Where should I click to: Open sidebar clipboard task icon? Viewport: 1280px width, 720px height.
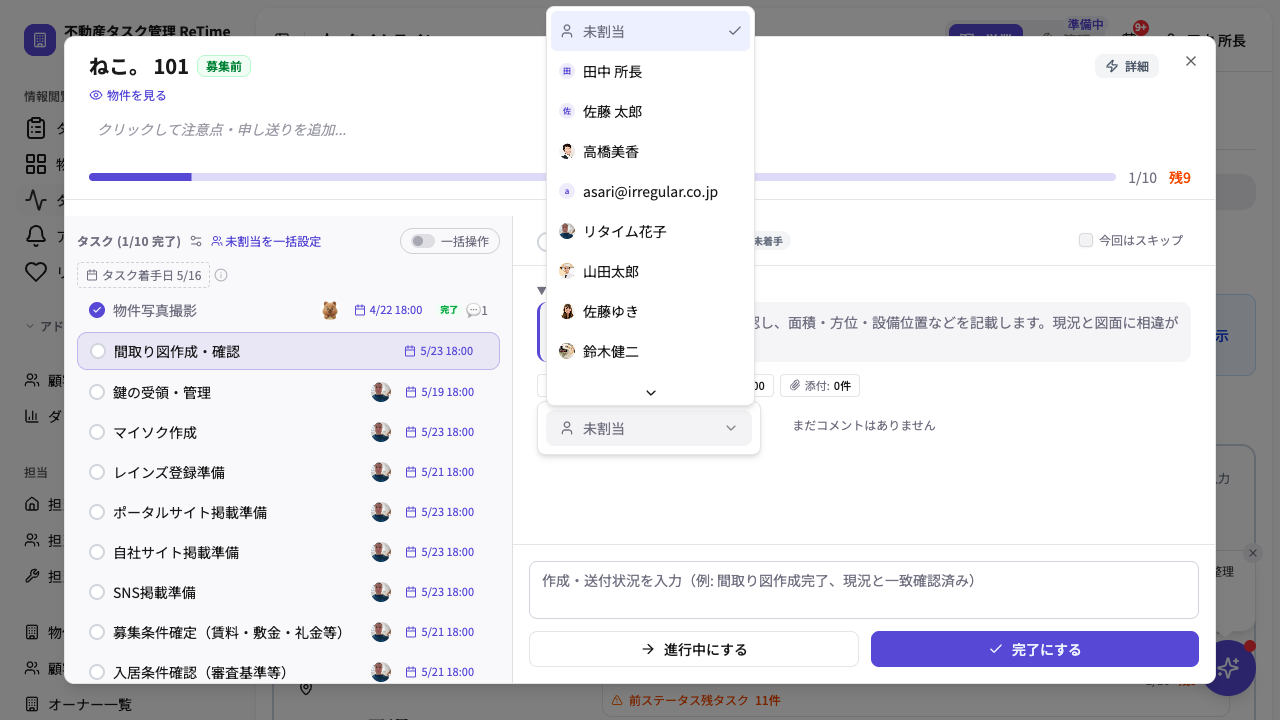(x=36, y=128)
